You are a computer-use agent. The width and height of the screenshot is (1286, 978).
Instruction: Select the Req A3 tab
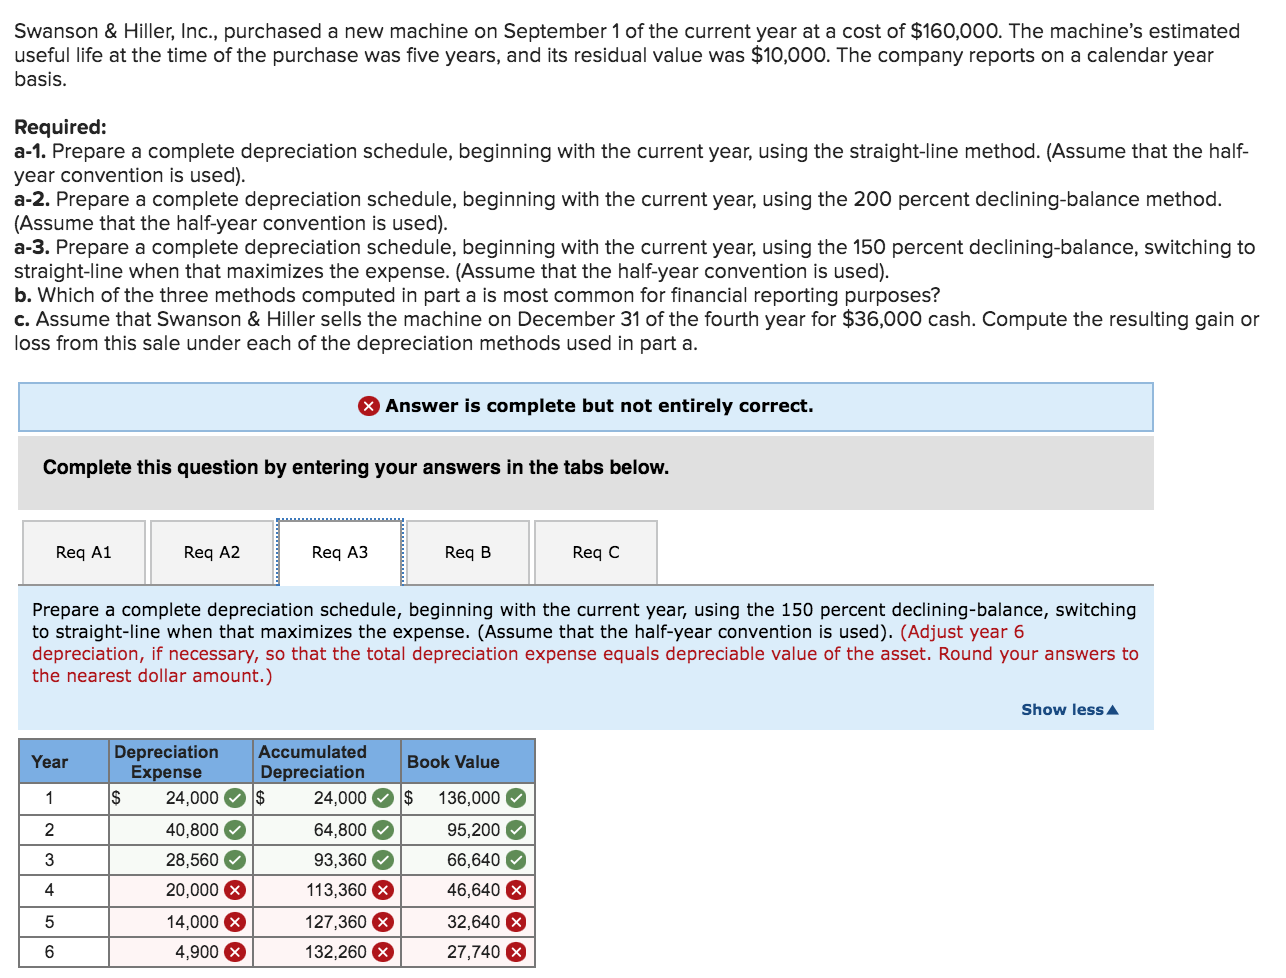340,552
